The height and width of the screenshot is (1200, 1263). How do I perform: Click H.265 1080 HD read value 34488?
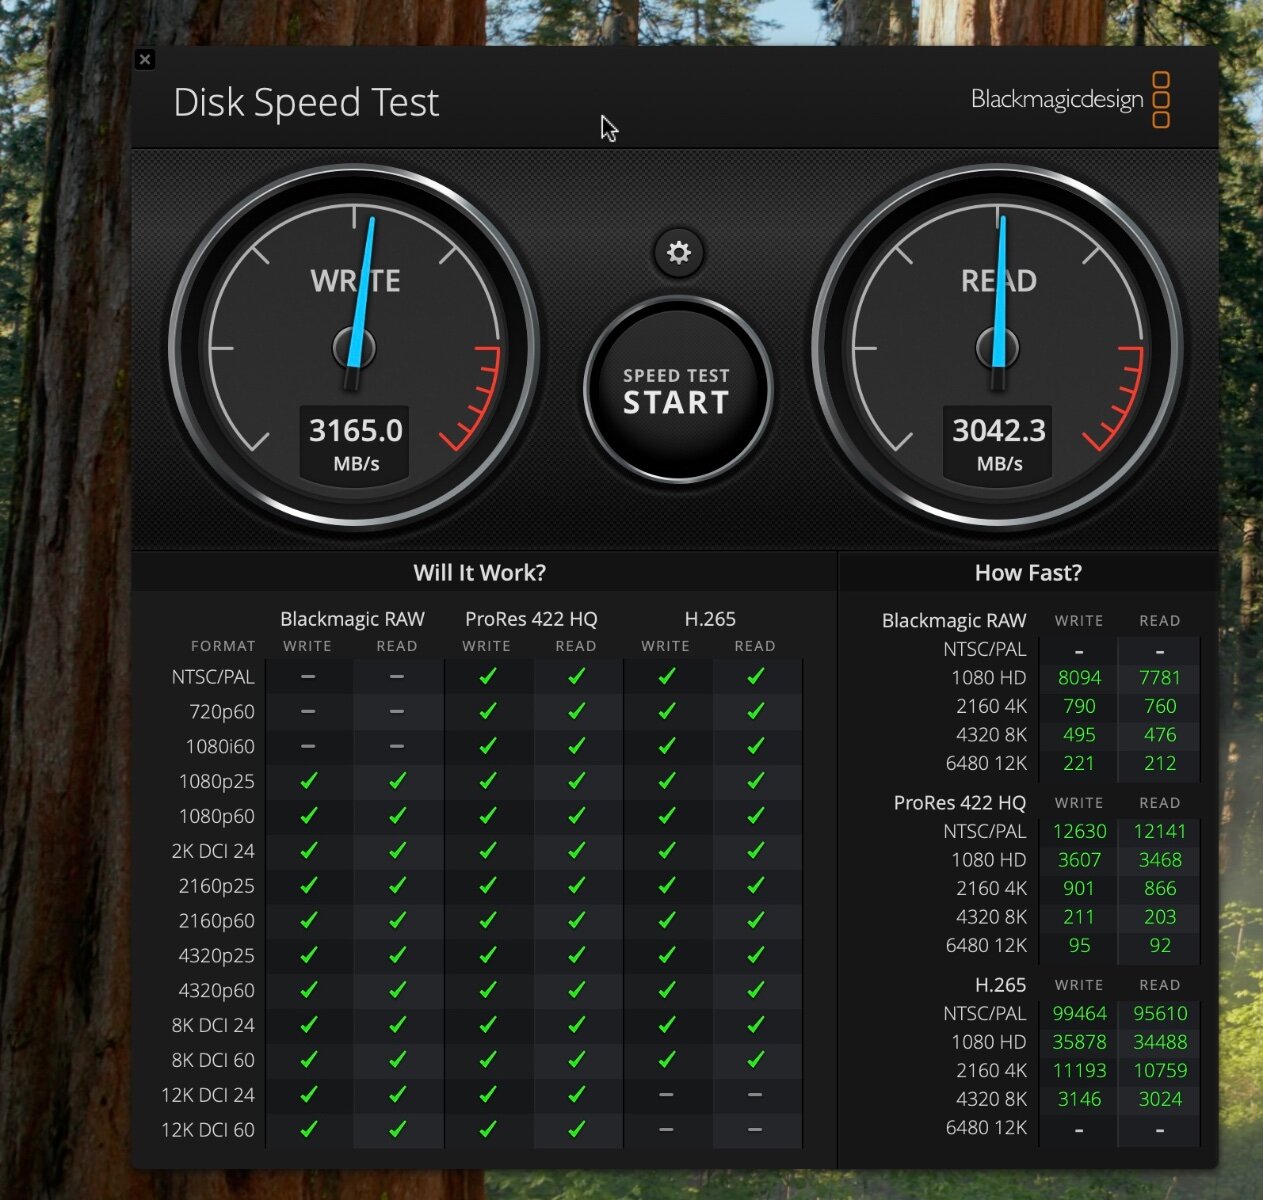coord(1160,1042)
